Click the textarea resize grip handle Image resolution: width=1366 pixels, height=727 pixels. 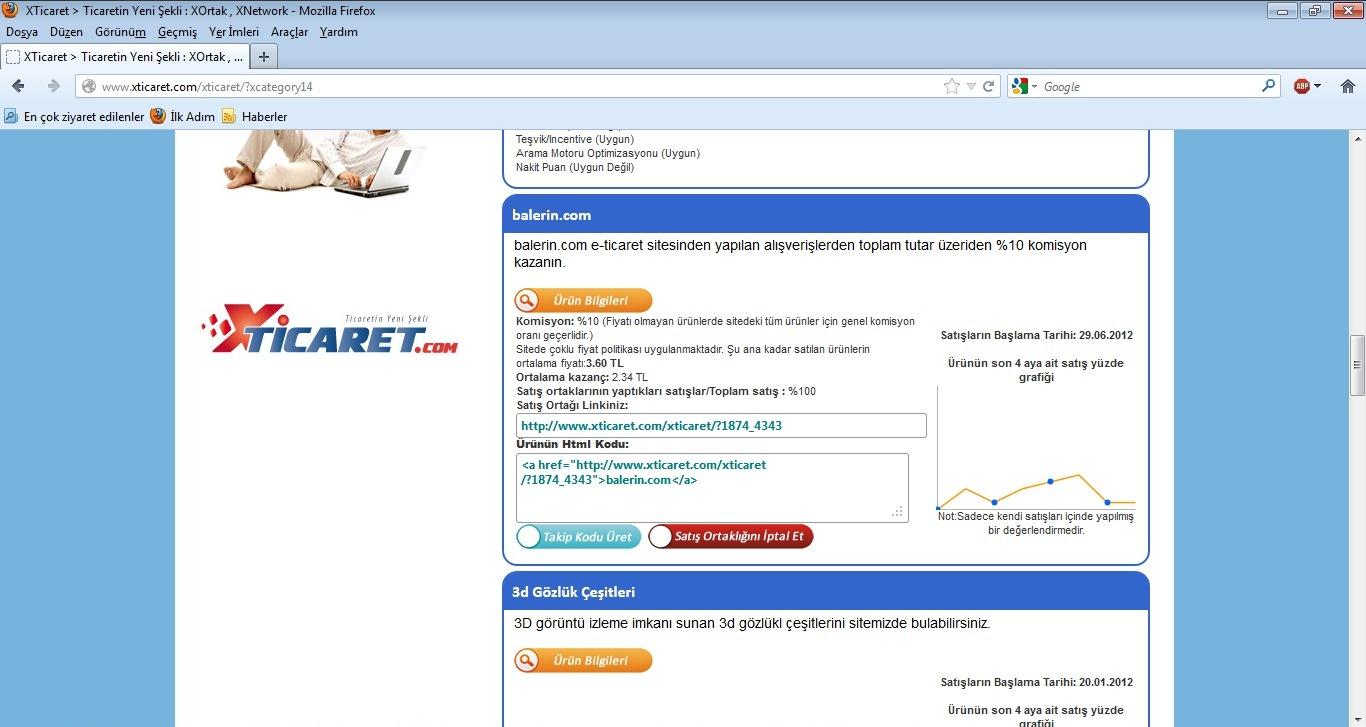click(898, 512)
